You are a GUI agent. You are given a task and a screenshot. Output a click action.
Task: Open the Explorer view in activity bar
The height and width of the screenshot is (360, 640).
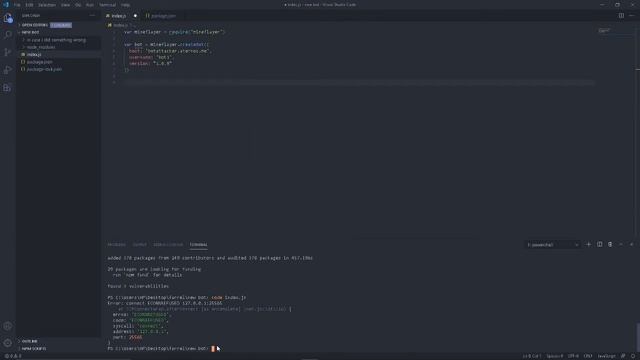[8, 18]
